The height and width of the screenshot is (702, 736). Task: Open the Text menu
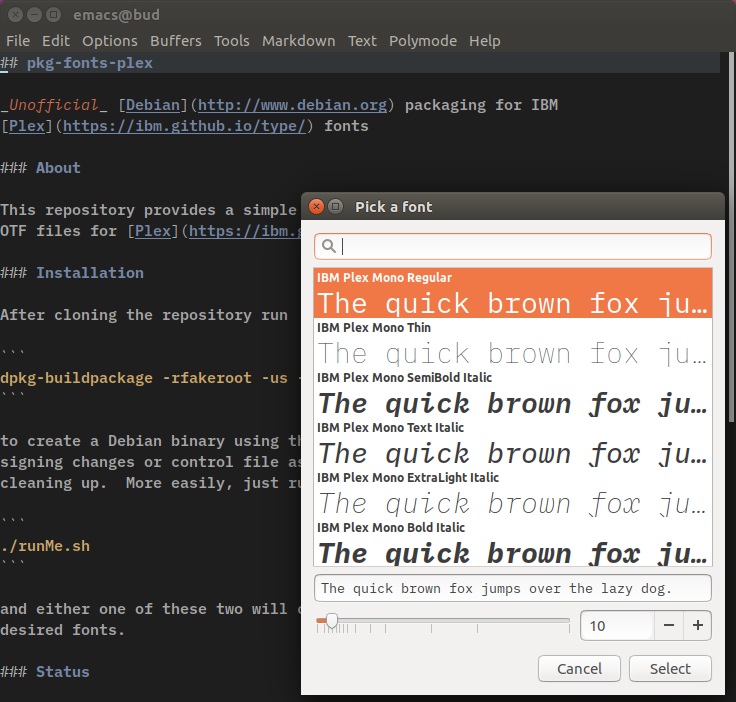362,41
